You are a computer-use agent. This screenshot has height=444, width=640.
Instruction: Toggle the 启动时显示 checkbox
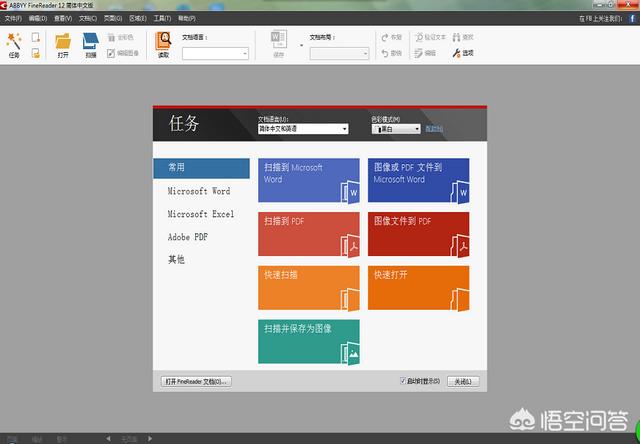click(x=402, y=381)
